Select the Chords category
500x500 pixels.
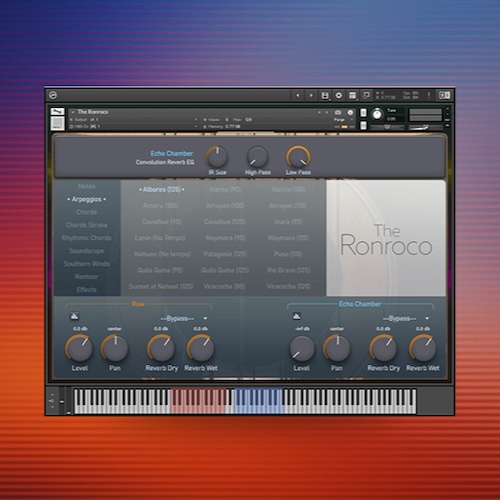pyautogui.click(x=87, y=212)
